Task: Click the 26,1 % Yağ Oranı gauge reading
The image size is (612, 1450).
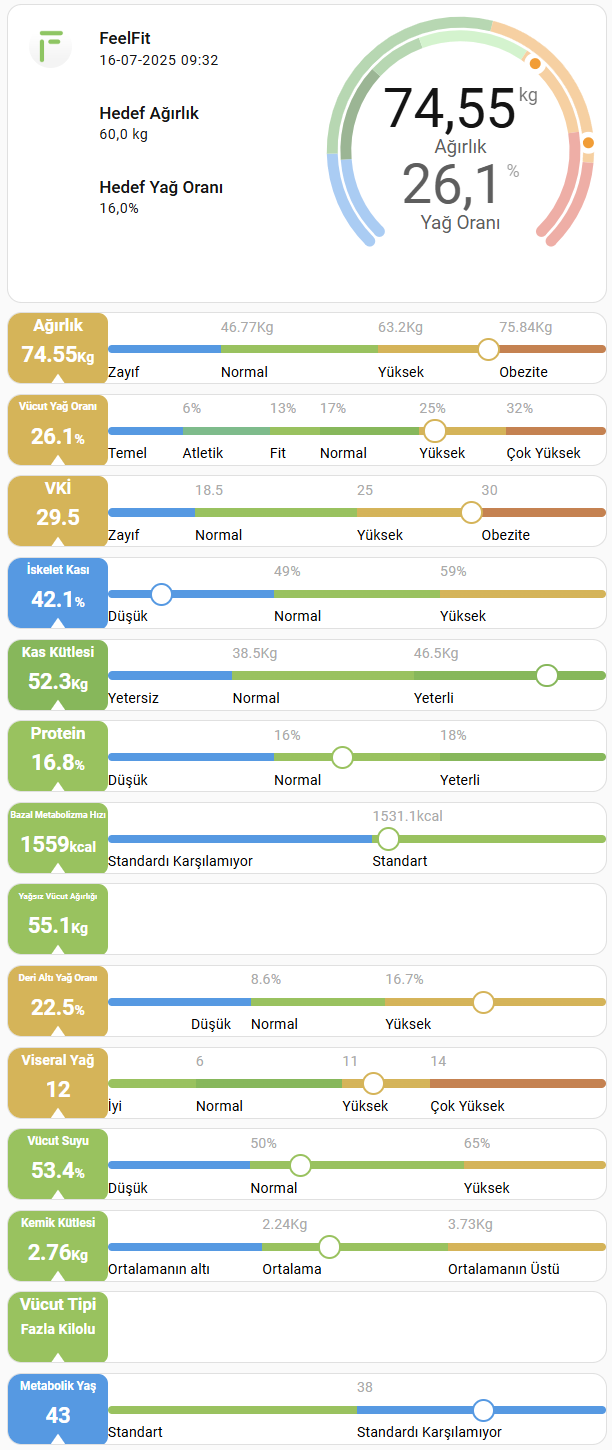Action: point(452,185)
